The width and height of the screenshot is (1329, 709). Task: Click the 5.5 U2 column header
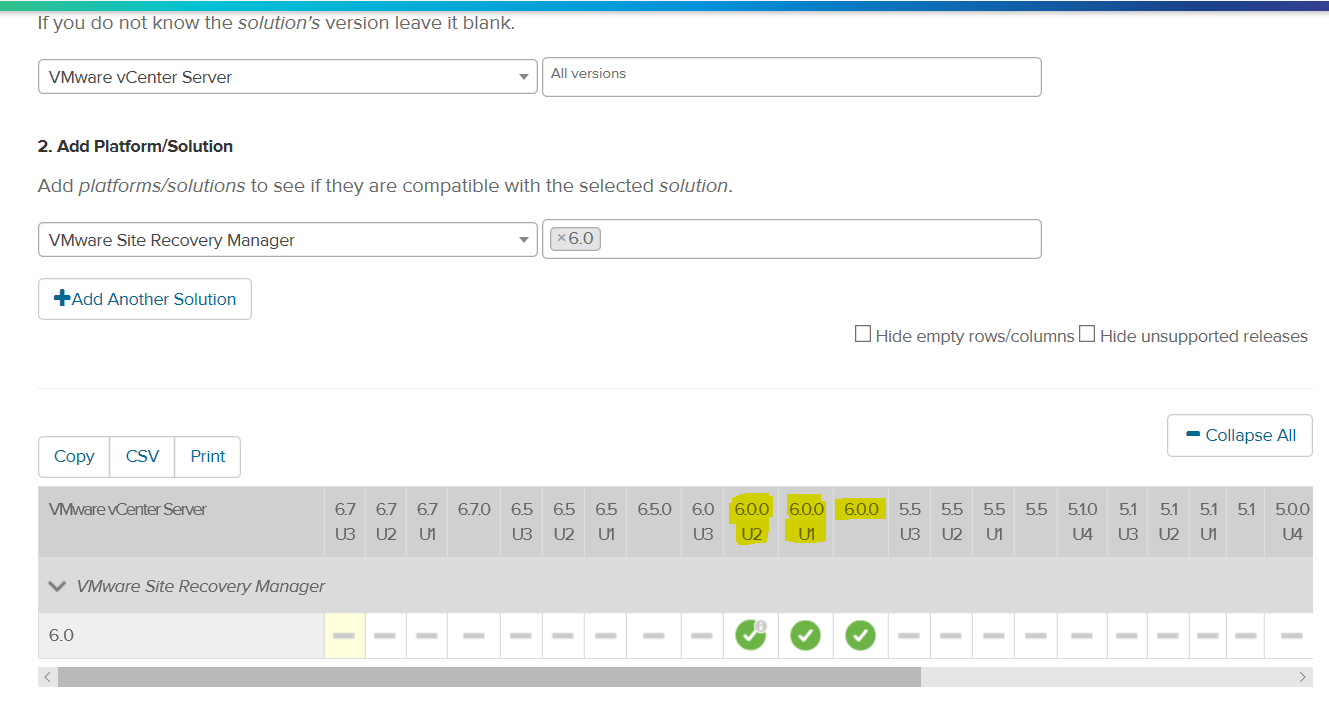coord(951,521)
